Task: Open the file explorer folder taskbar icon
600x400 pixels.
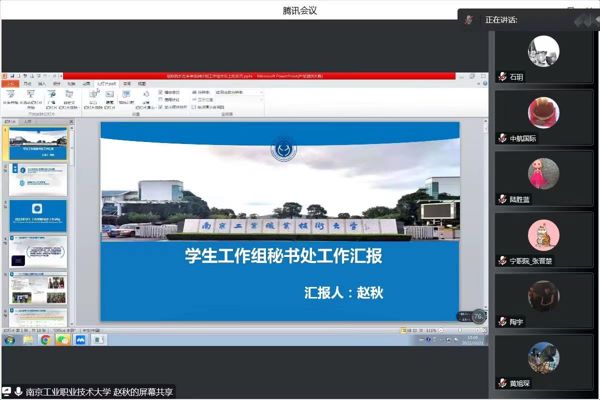Action: pos(29,340)
